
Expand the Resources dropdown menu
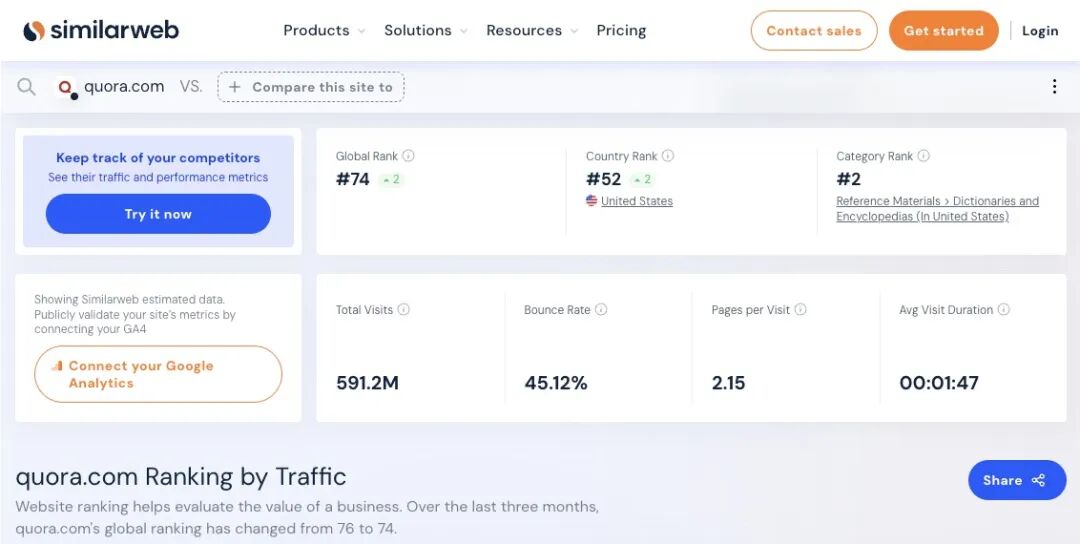click(531, 31)
